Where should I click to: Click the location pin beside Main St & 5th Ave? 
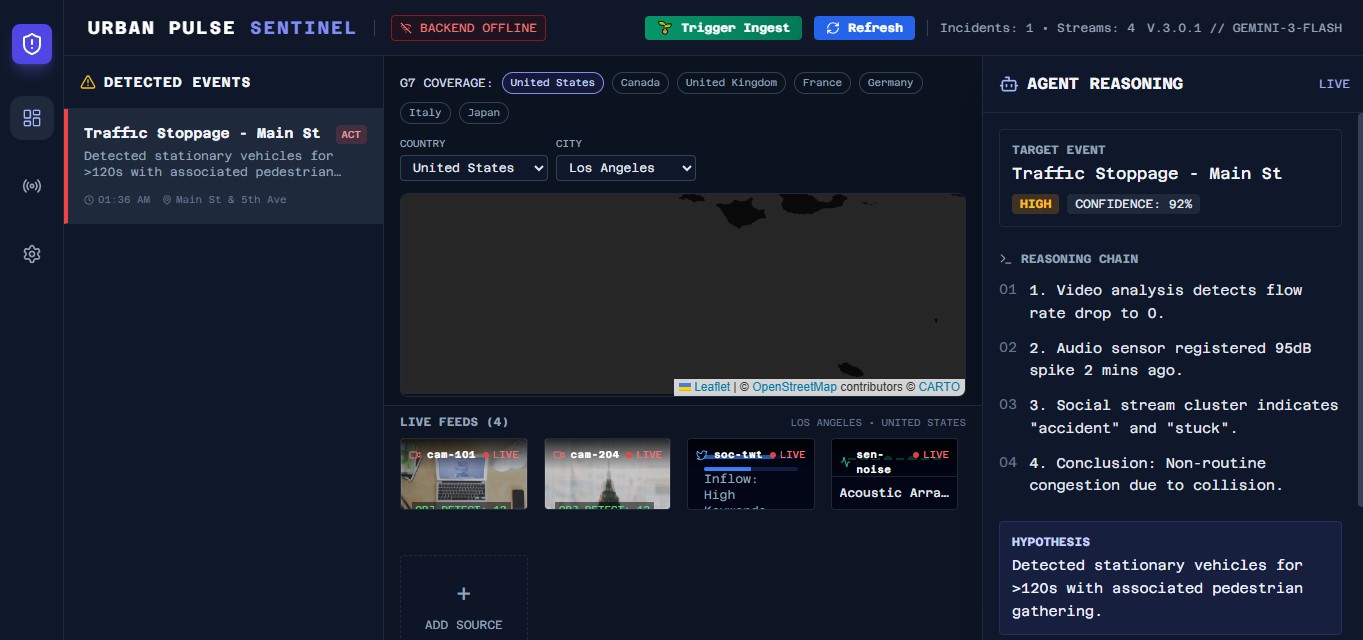(x=167, y=200)
